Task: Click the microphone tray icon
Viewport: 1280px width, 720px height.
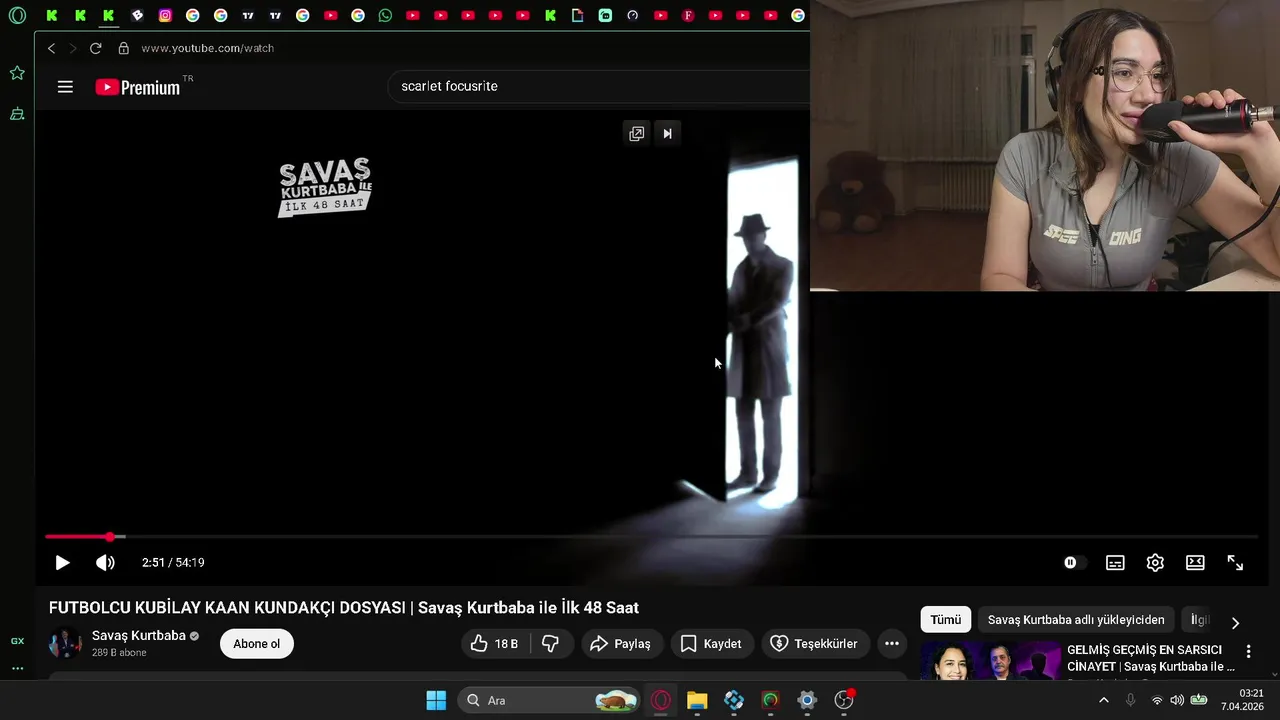Action: [x=1131, y=700]
